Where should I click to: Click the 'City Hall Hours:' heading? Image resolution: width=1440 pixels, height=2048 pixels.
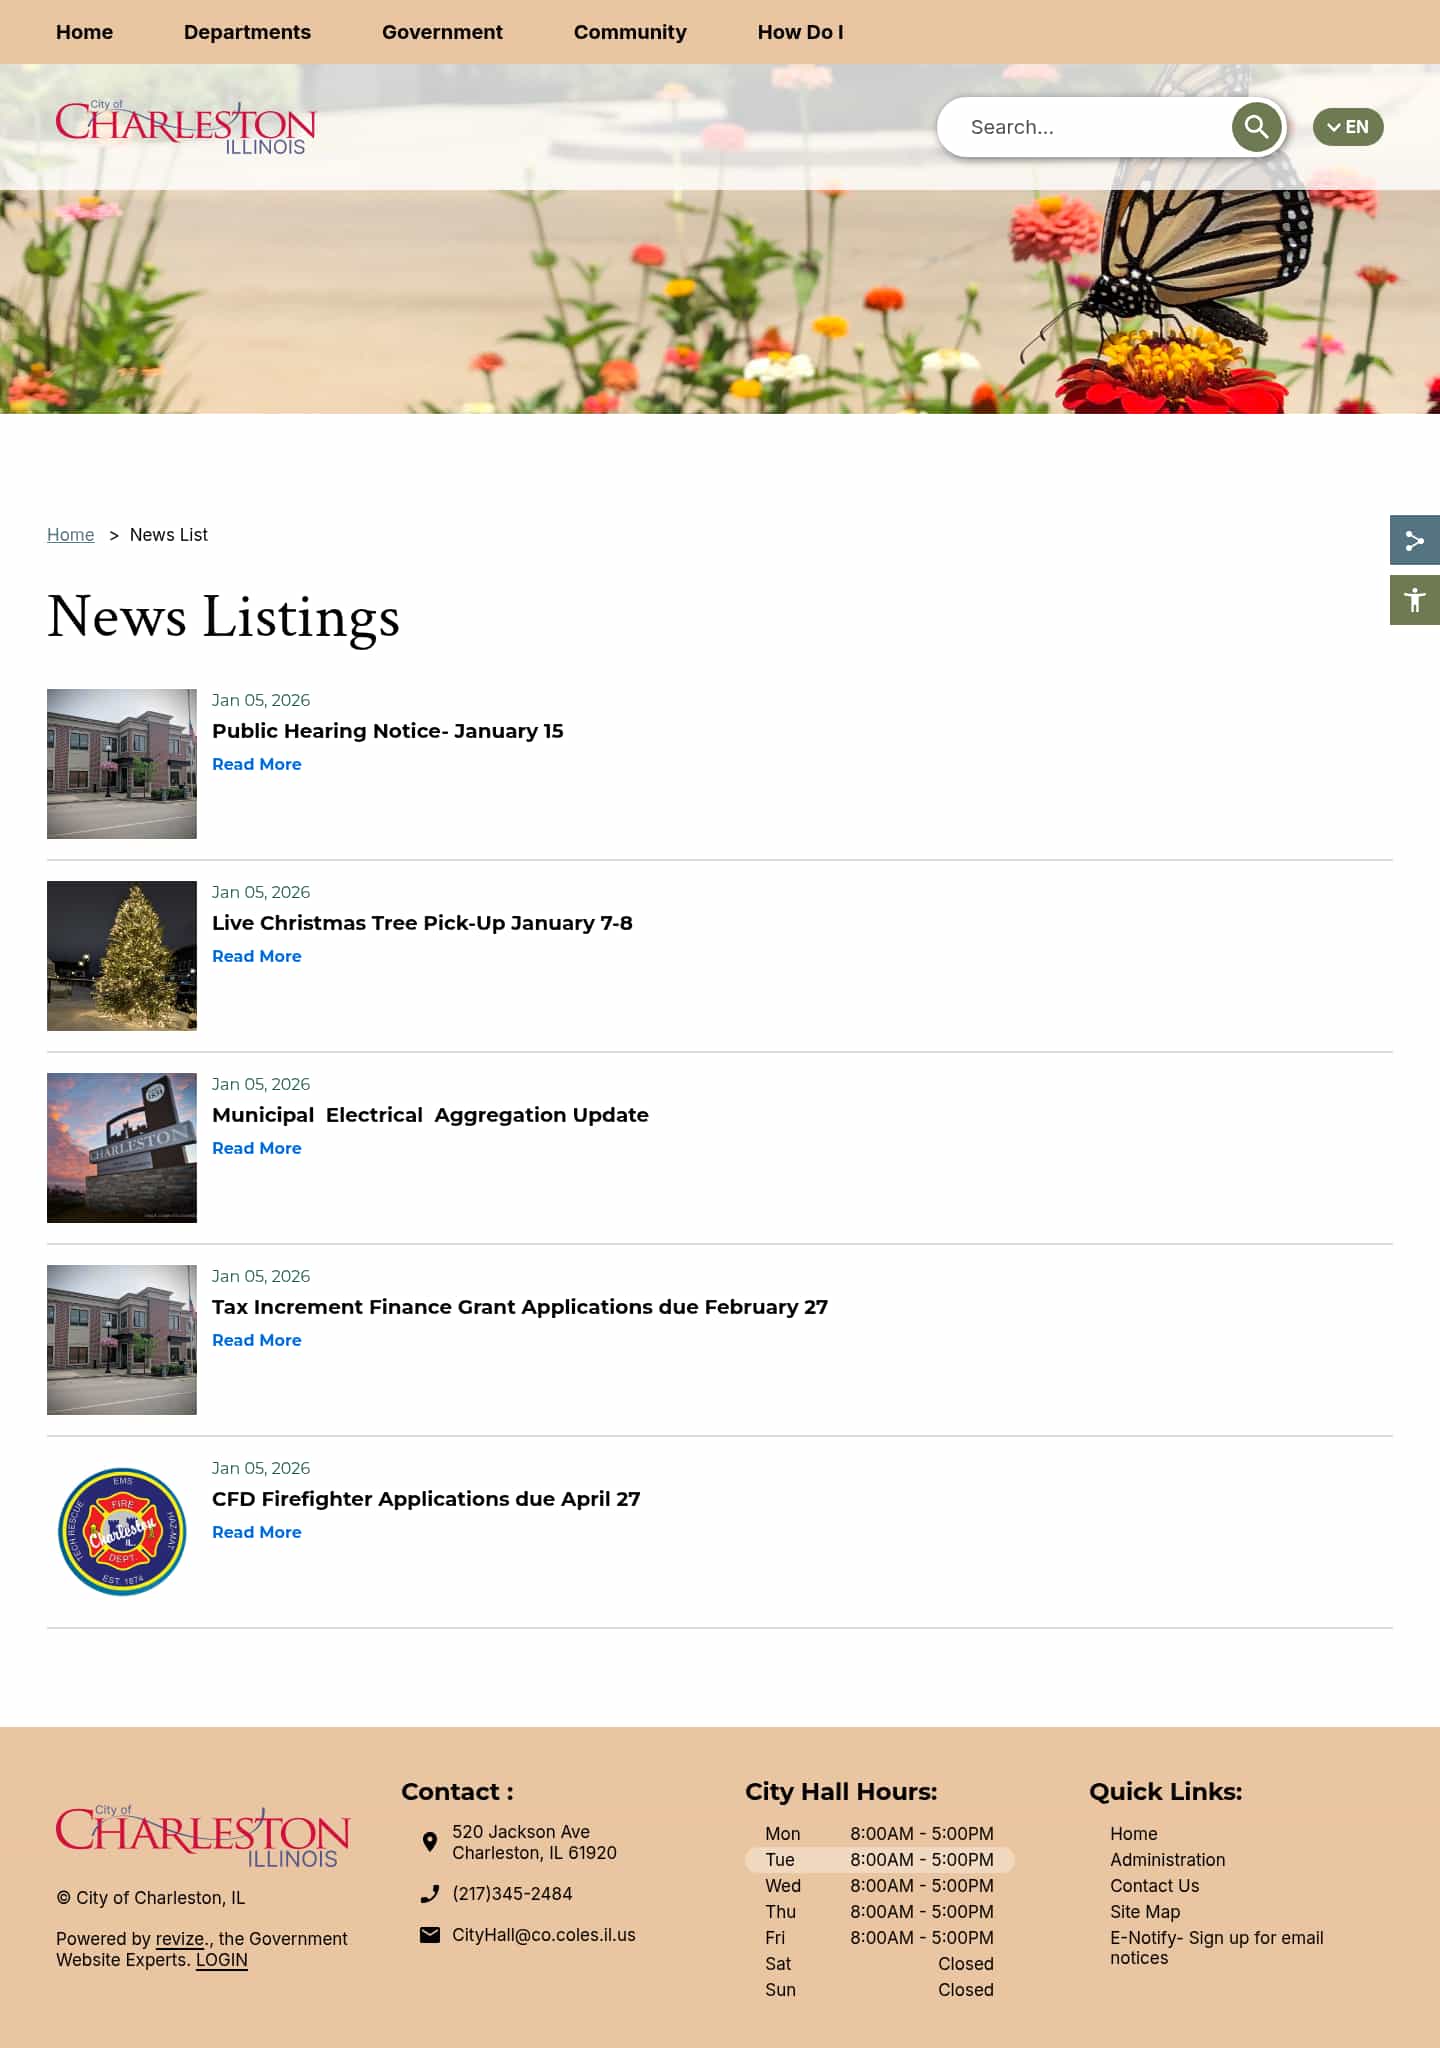[841, 1792]
